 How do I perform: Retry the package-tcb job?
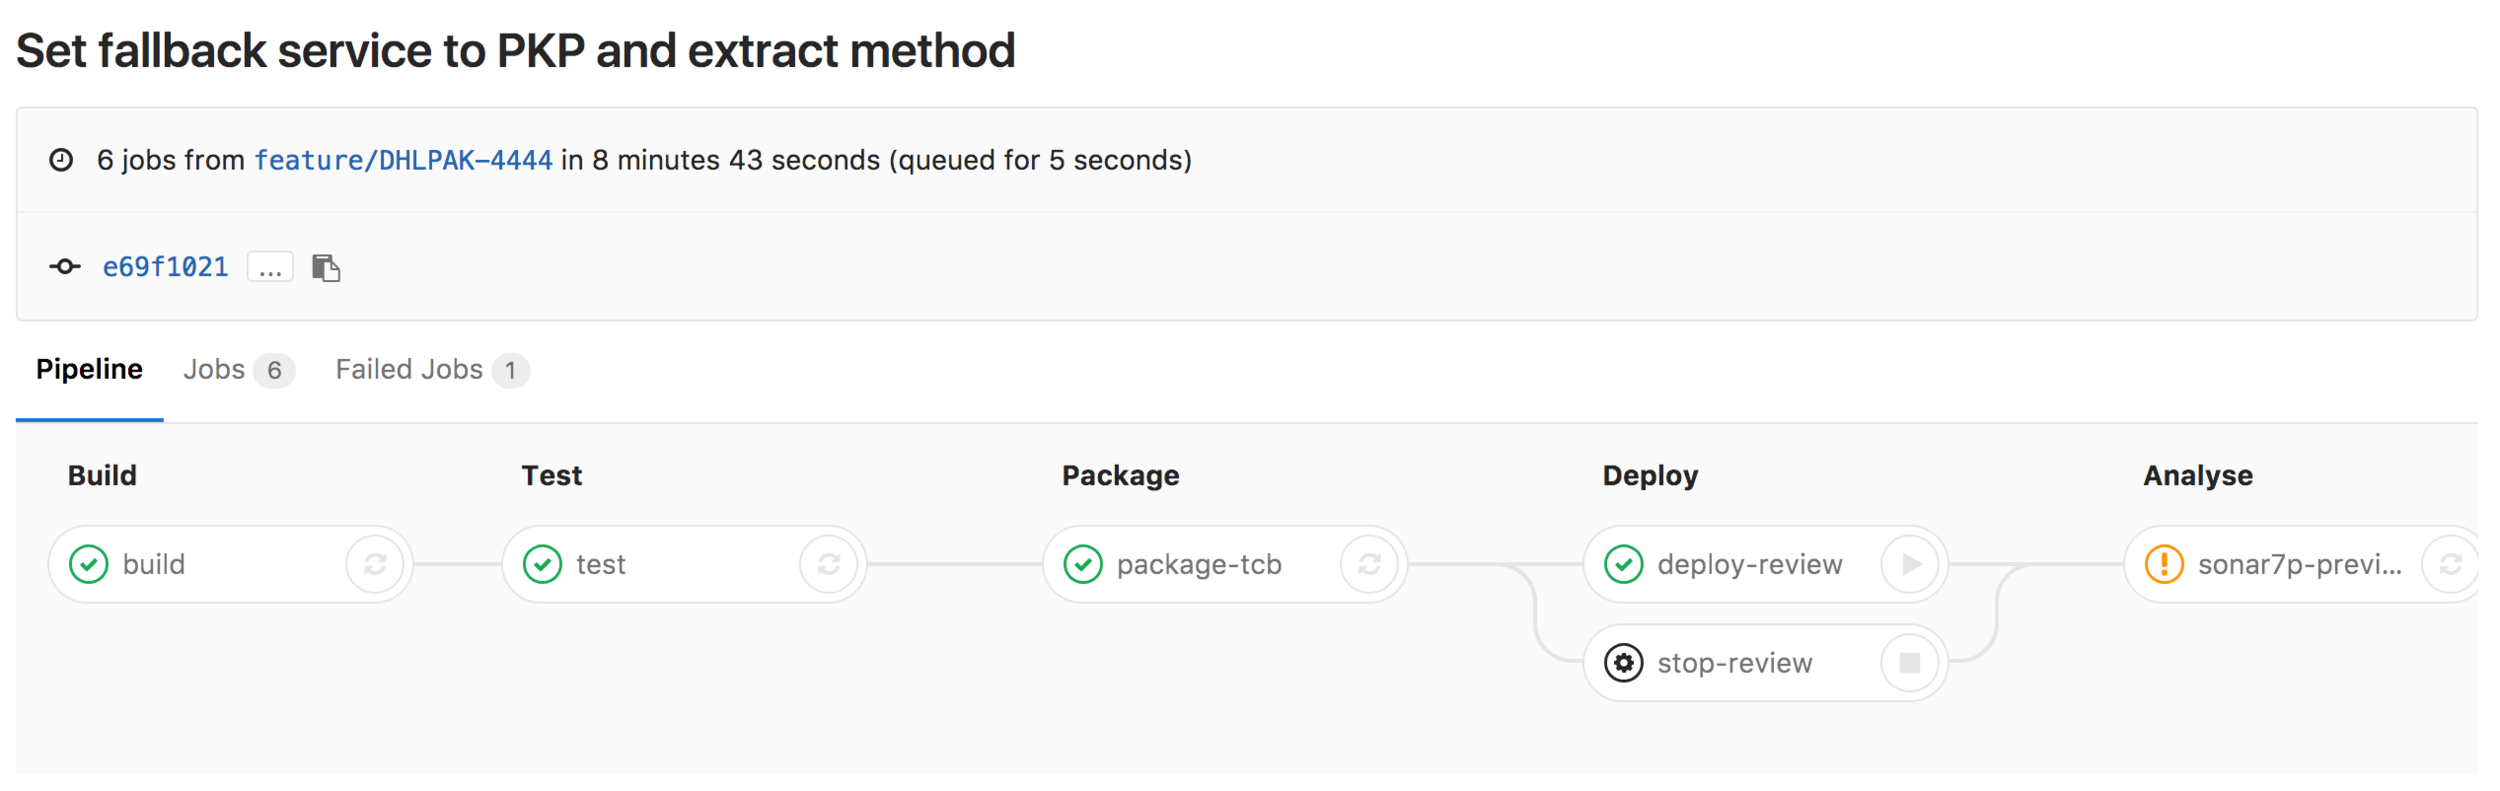(1369, 565)
